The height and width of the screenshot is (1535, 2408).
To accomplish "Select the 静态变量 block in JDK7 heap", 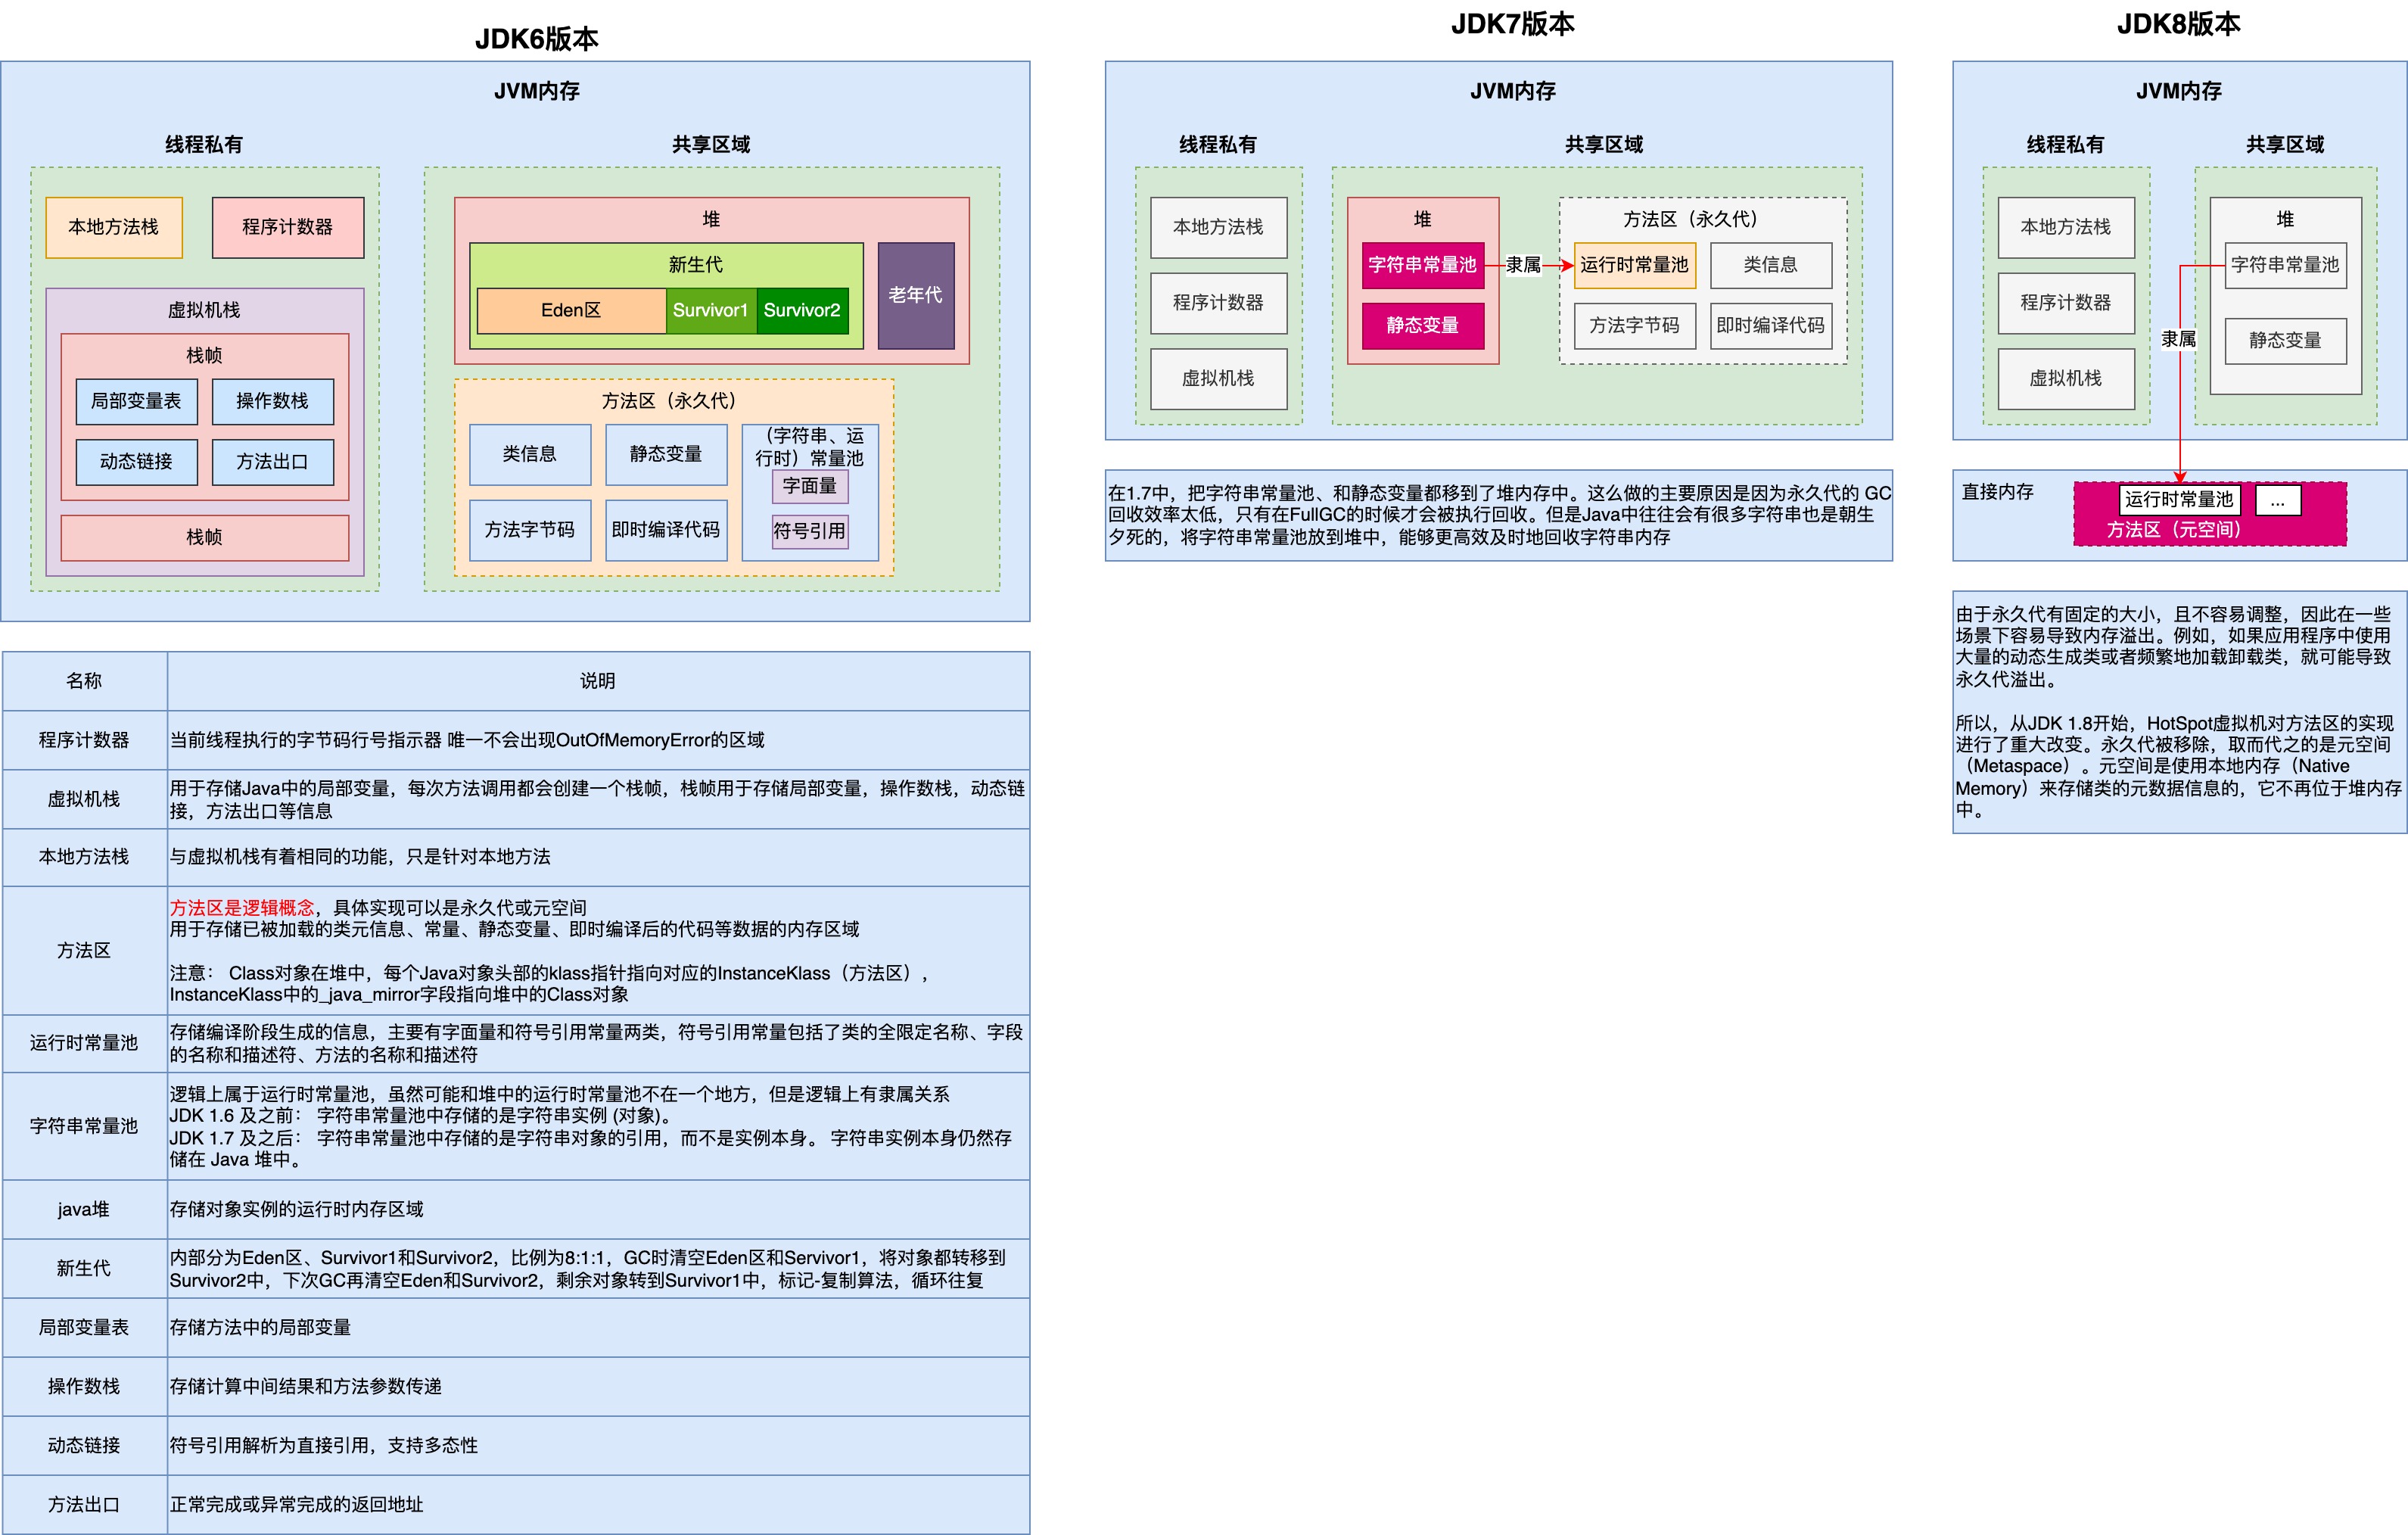I will pyautogui.click(x=1424, y=326).
